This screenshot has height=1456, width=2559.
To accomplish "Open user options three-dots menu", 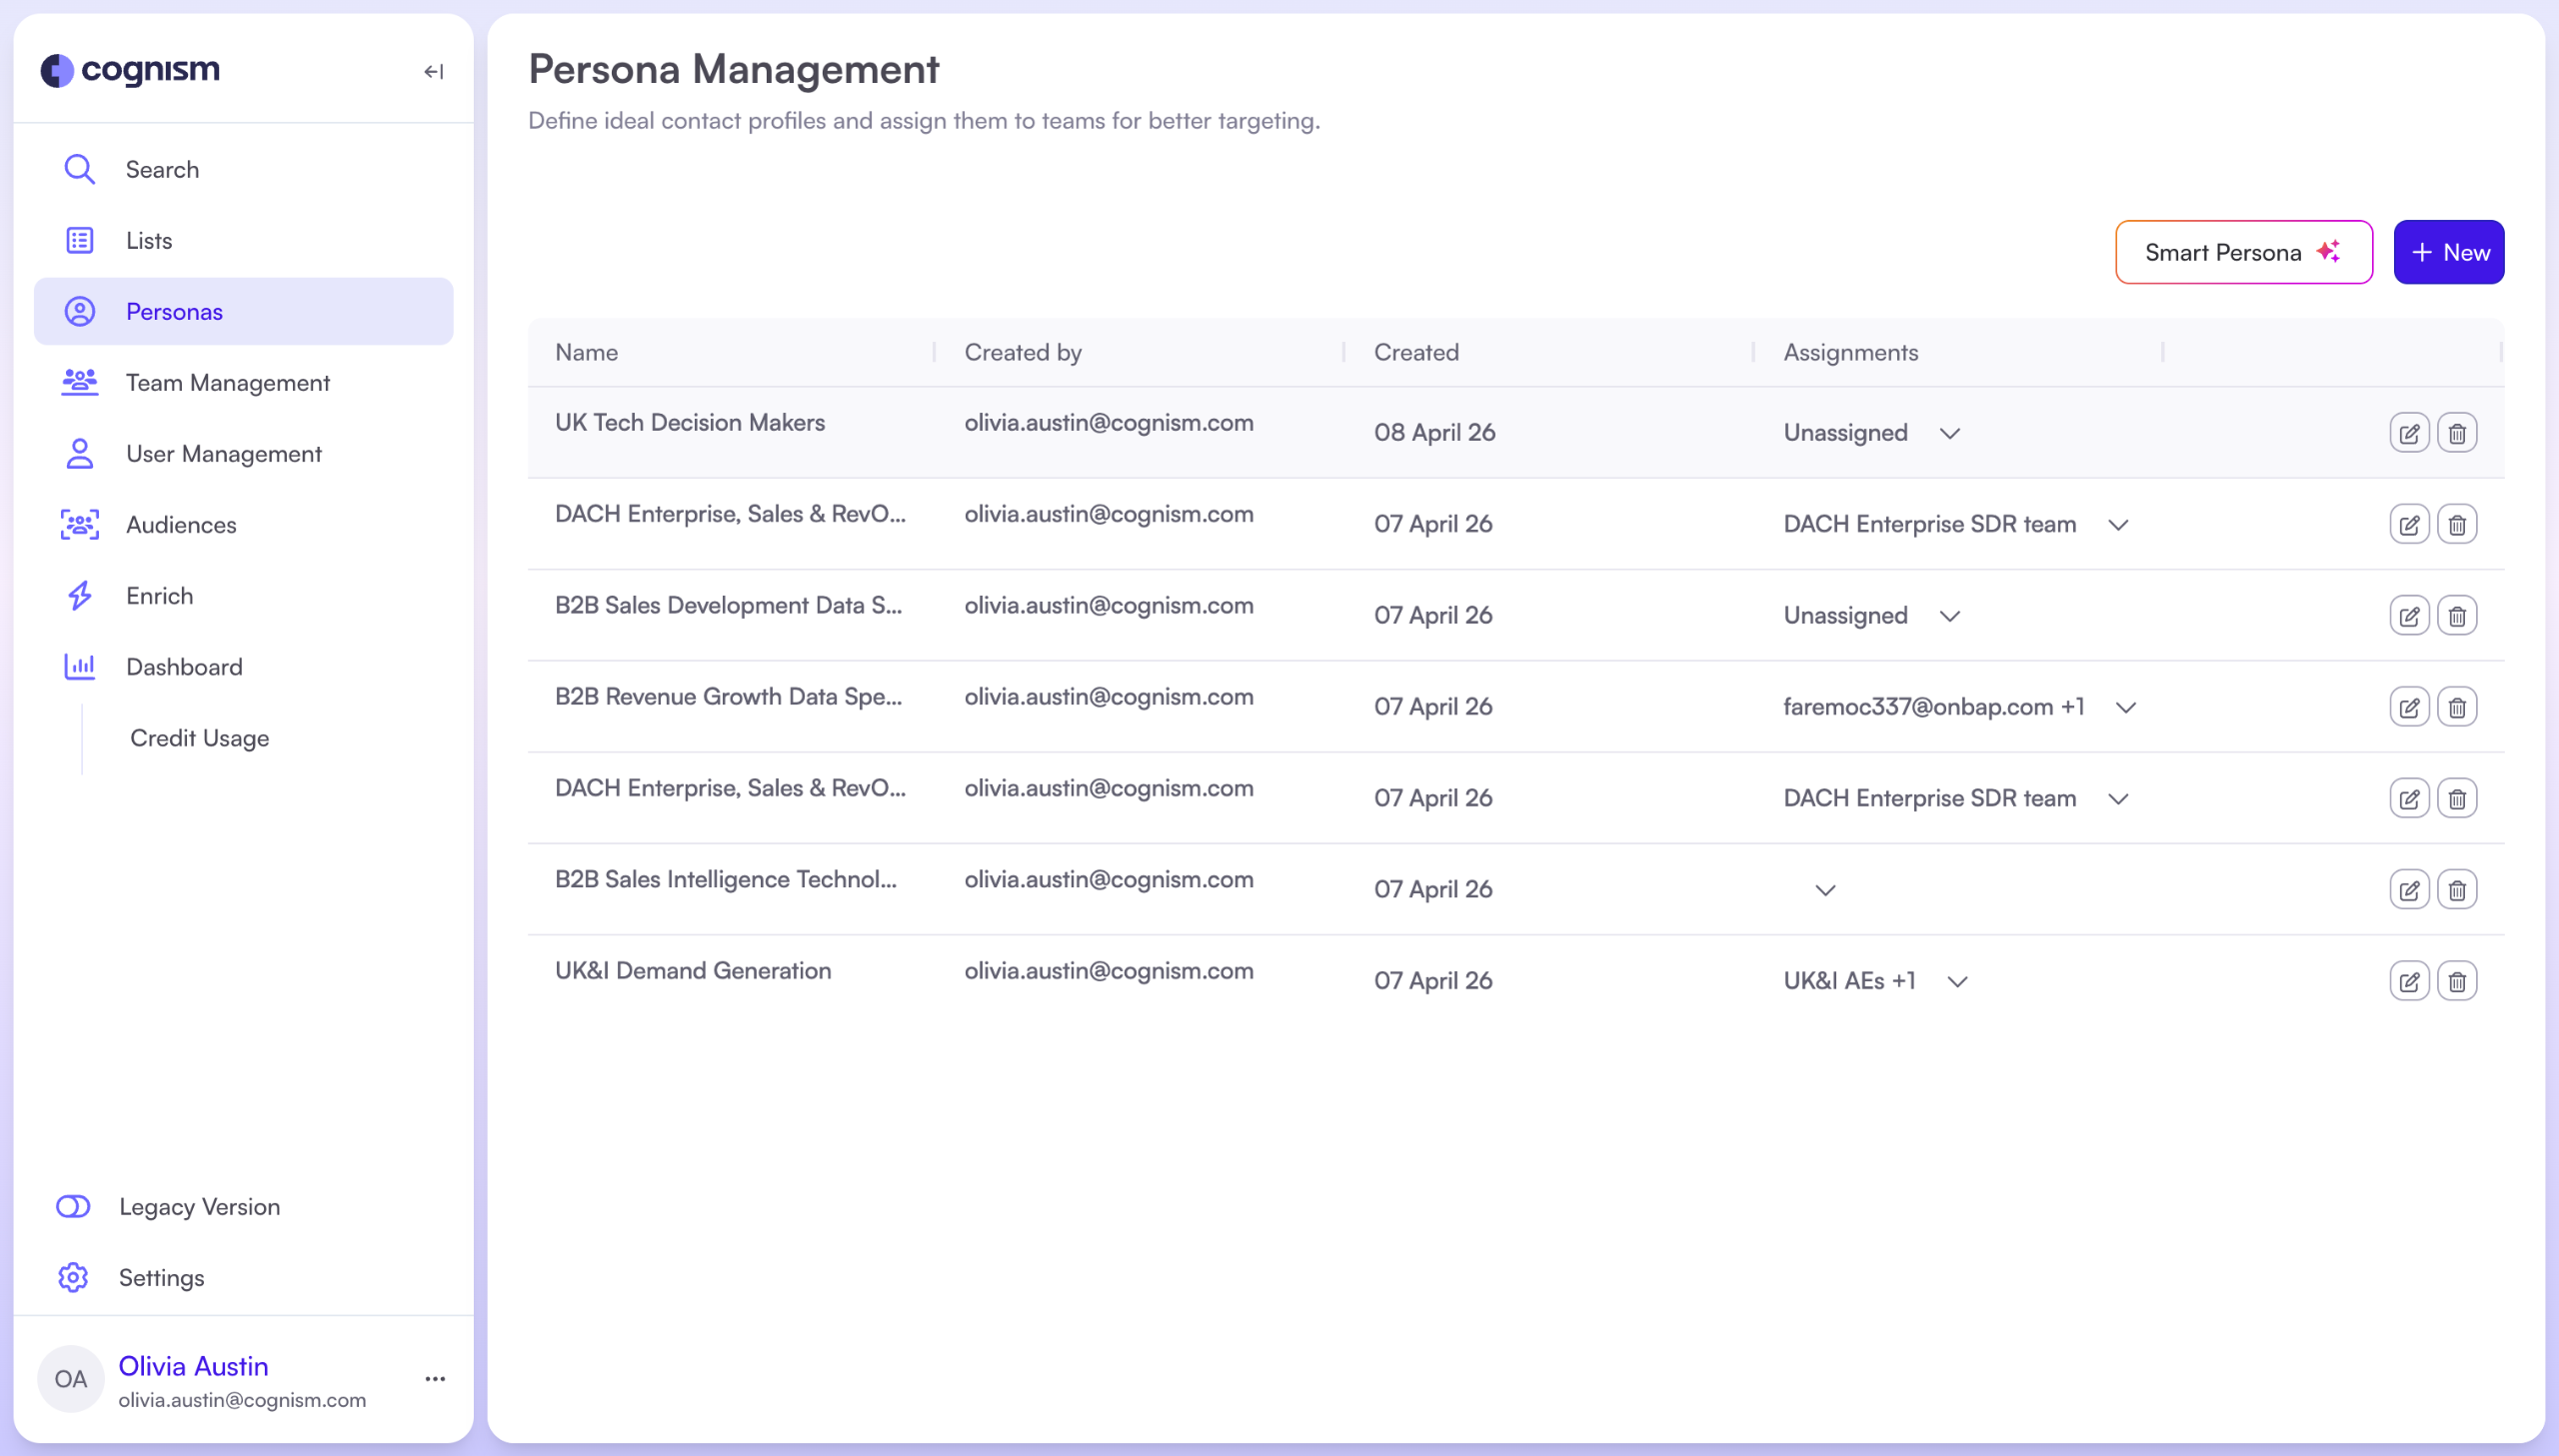I will pyautogui.click(x=435, y=1379).
